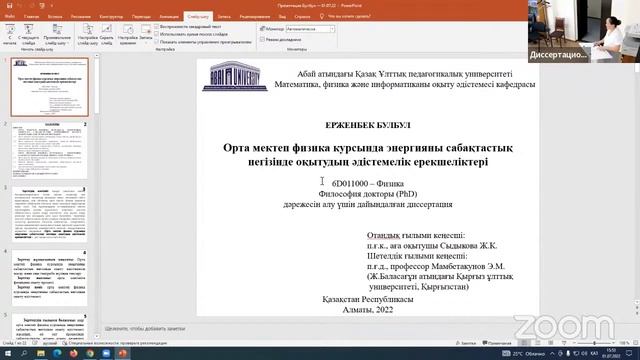640x360 pixels.
Task: Switch to the Конструктор ribbon tab
Action: click(x=111, y=17)
